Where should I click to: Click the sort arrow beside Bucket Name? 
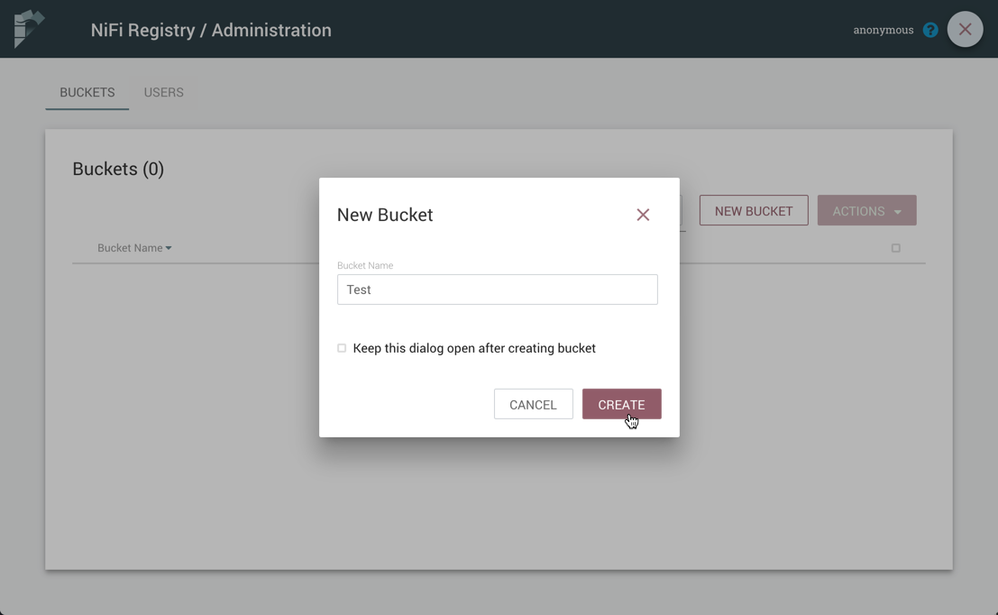pyautogui.click(x=167, y=247)
